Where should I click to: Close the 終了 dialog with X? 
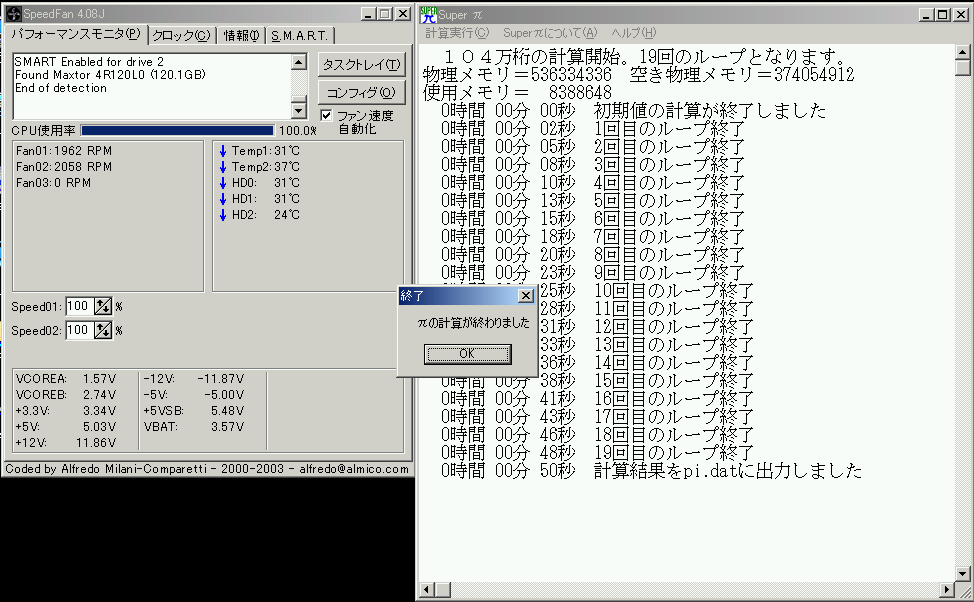click(526, 296)
